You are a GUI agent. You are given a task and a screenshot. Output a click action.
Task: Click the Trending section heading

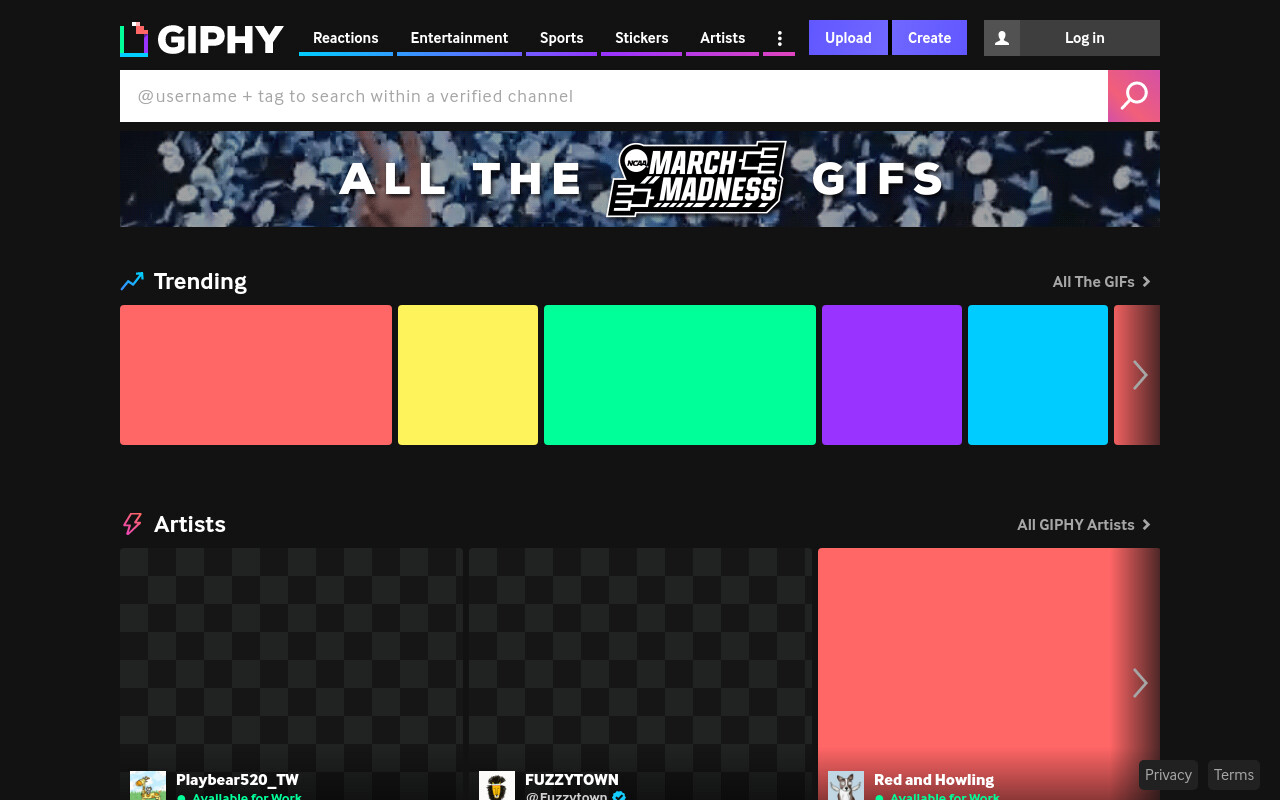click(200, 281)
